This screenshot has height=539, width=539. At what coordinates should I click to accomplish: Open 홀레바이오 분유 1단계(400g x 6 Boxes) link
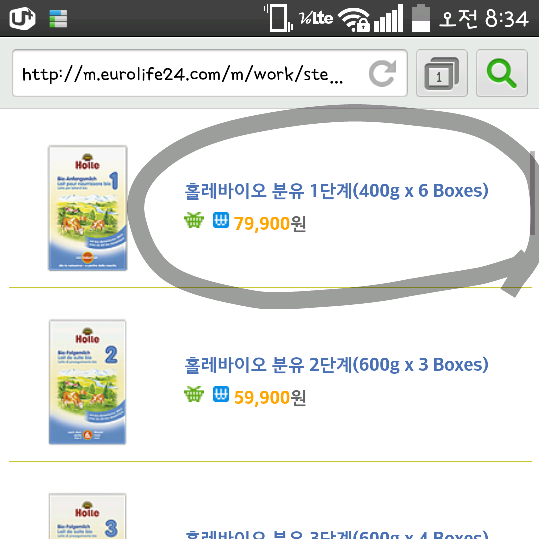[x=336, y=191]
